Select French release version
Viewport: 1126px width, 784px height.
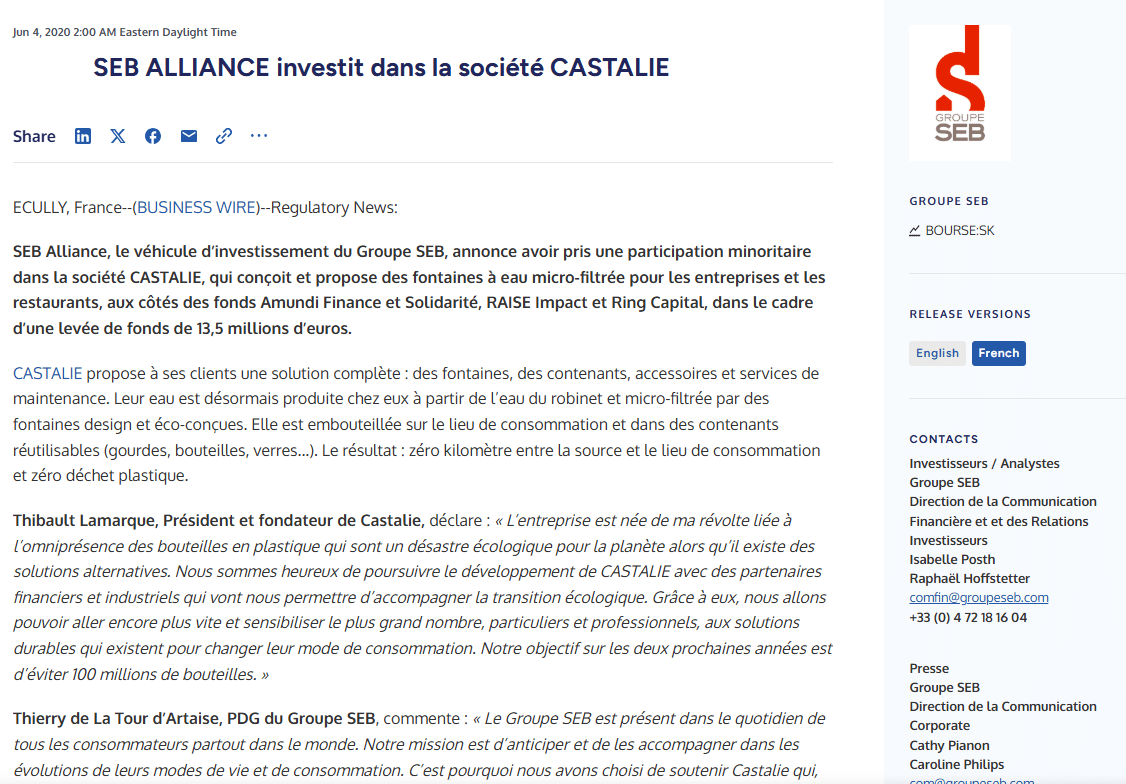(x=999, y=353)
